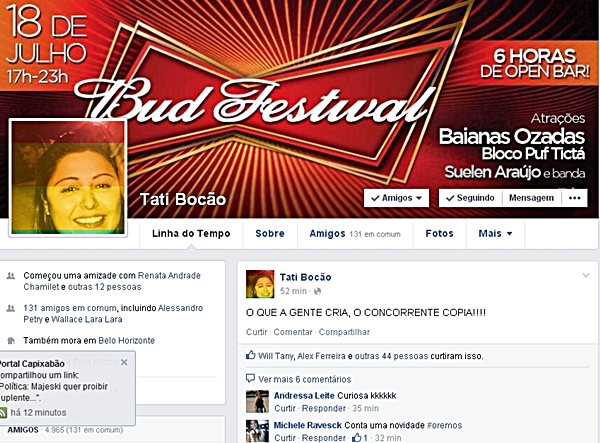This screenshot has width=600, height=443.
Task: Open the Fotos tab
Action: coord(439,233)
